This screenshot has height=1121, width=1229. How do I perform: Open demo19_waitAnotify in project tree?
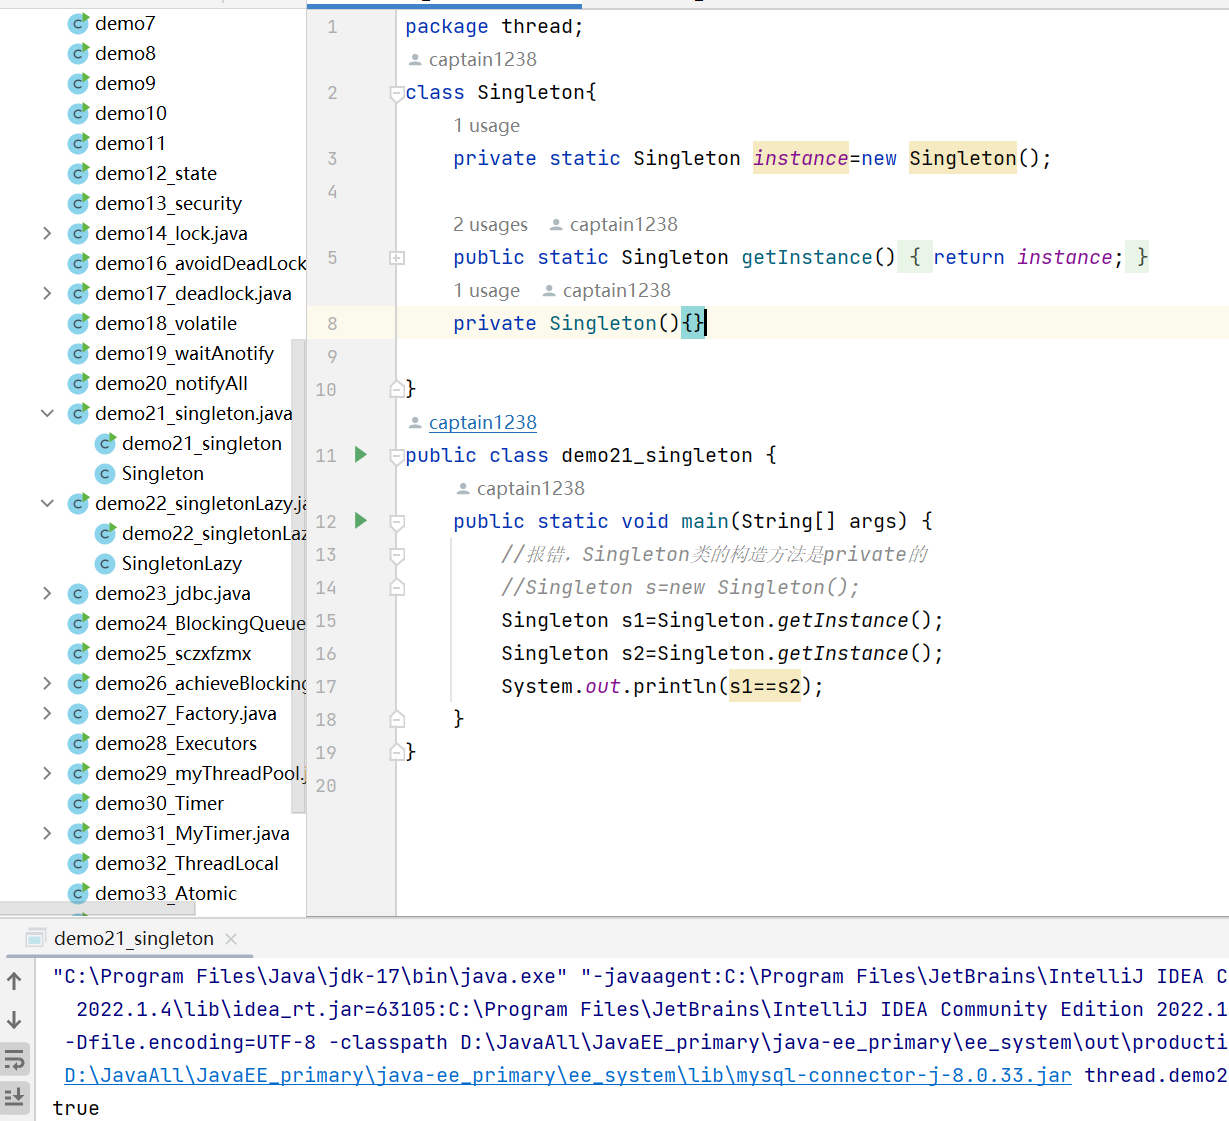[x=184, y=353]
